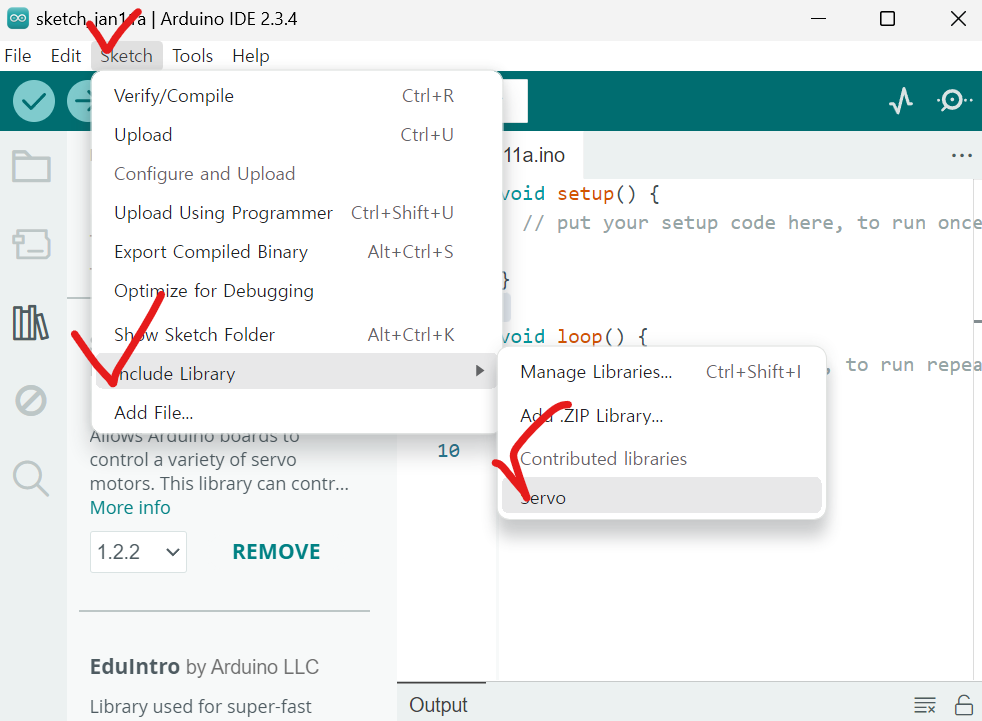Close the Arduino IDE window
The height and width of the screenshot is (721, 982).
958,19
